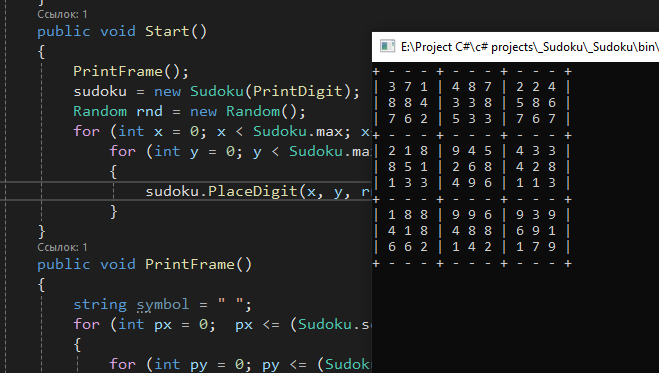Click the last digit row in console grid
659x373 pixels.
(472, 247)
